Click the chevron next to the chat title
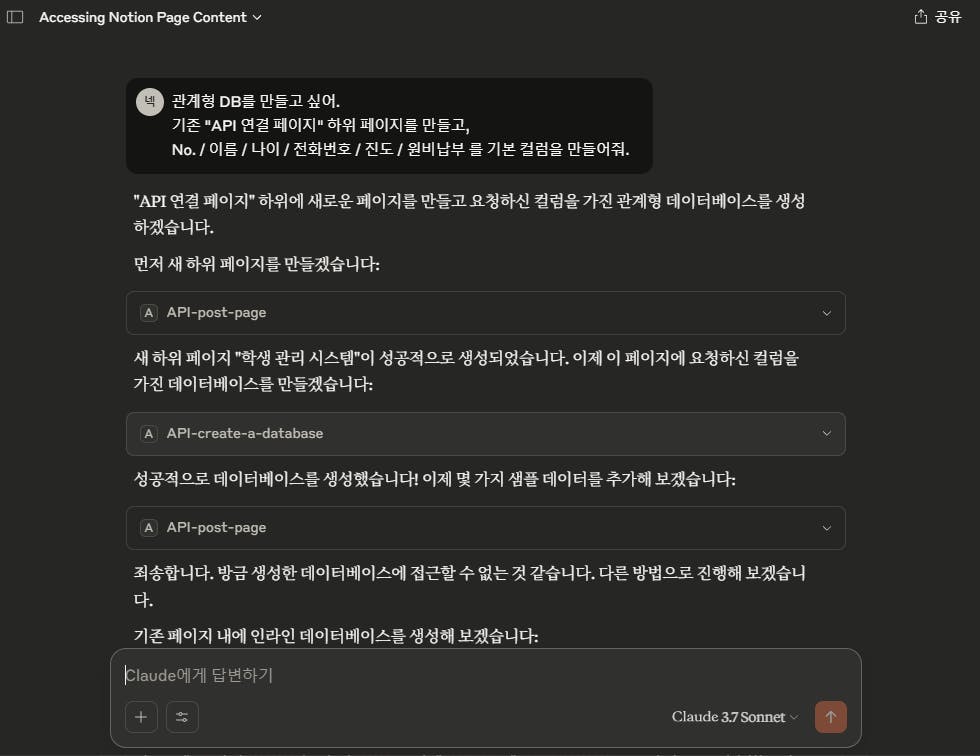Viewport: 980px width, 756px height. tap(257, 17)
